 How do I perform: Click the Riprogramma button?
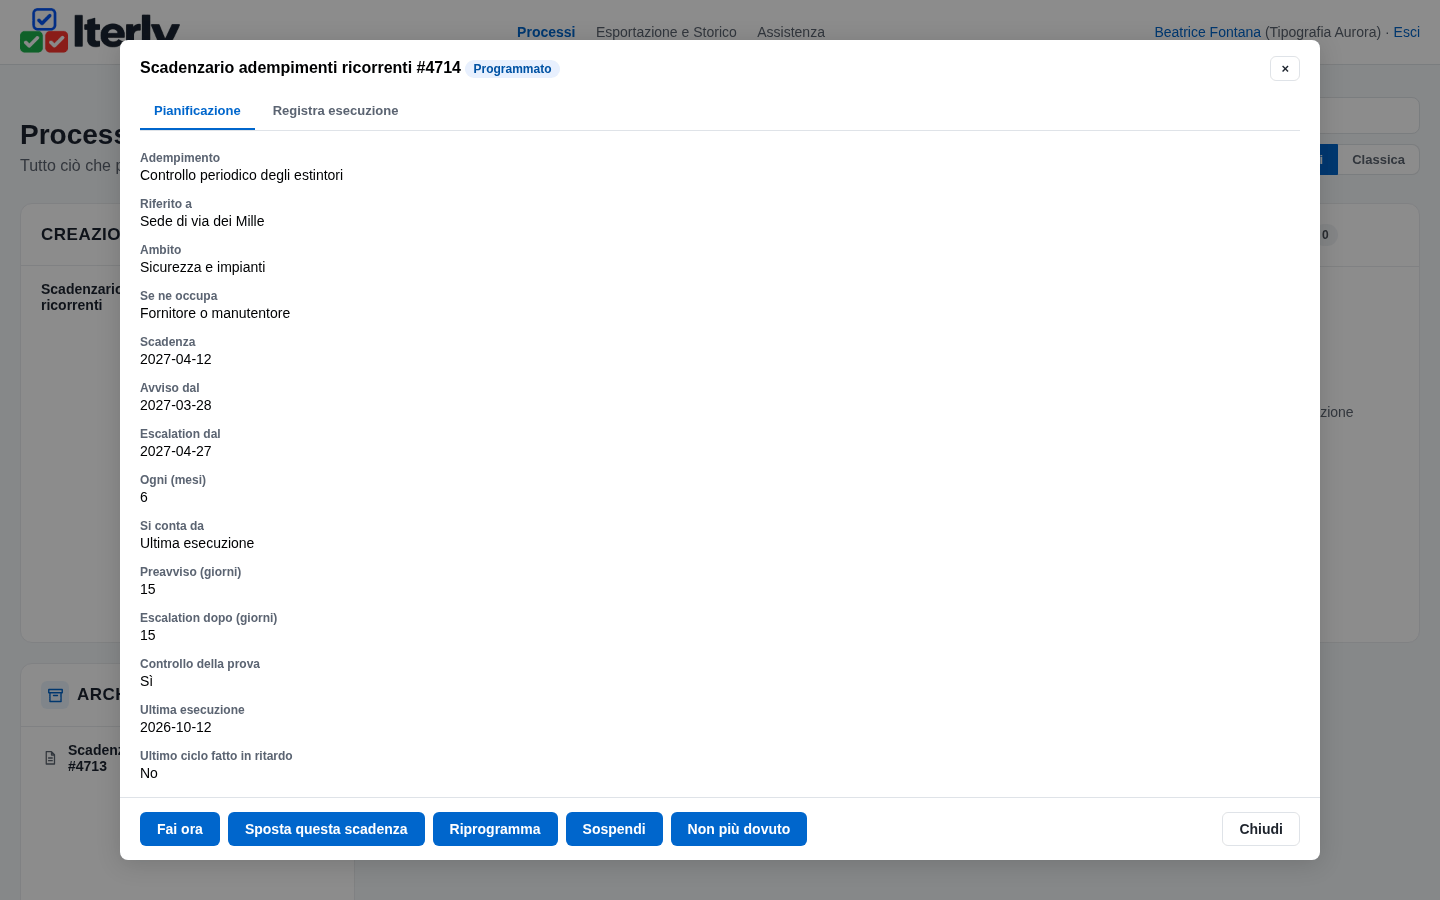pyautogui.click(x=495, y=829)
